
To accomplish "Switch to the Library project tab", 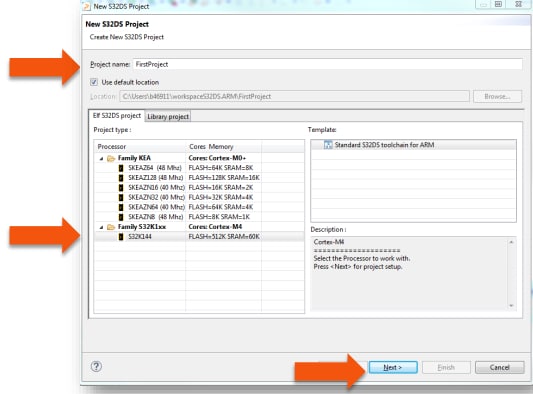I will click(168, 117).
